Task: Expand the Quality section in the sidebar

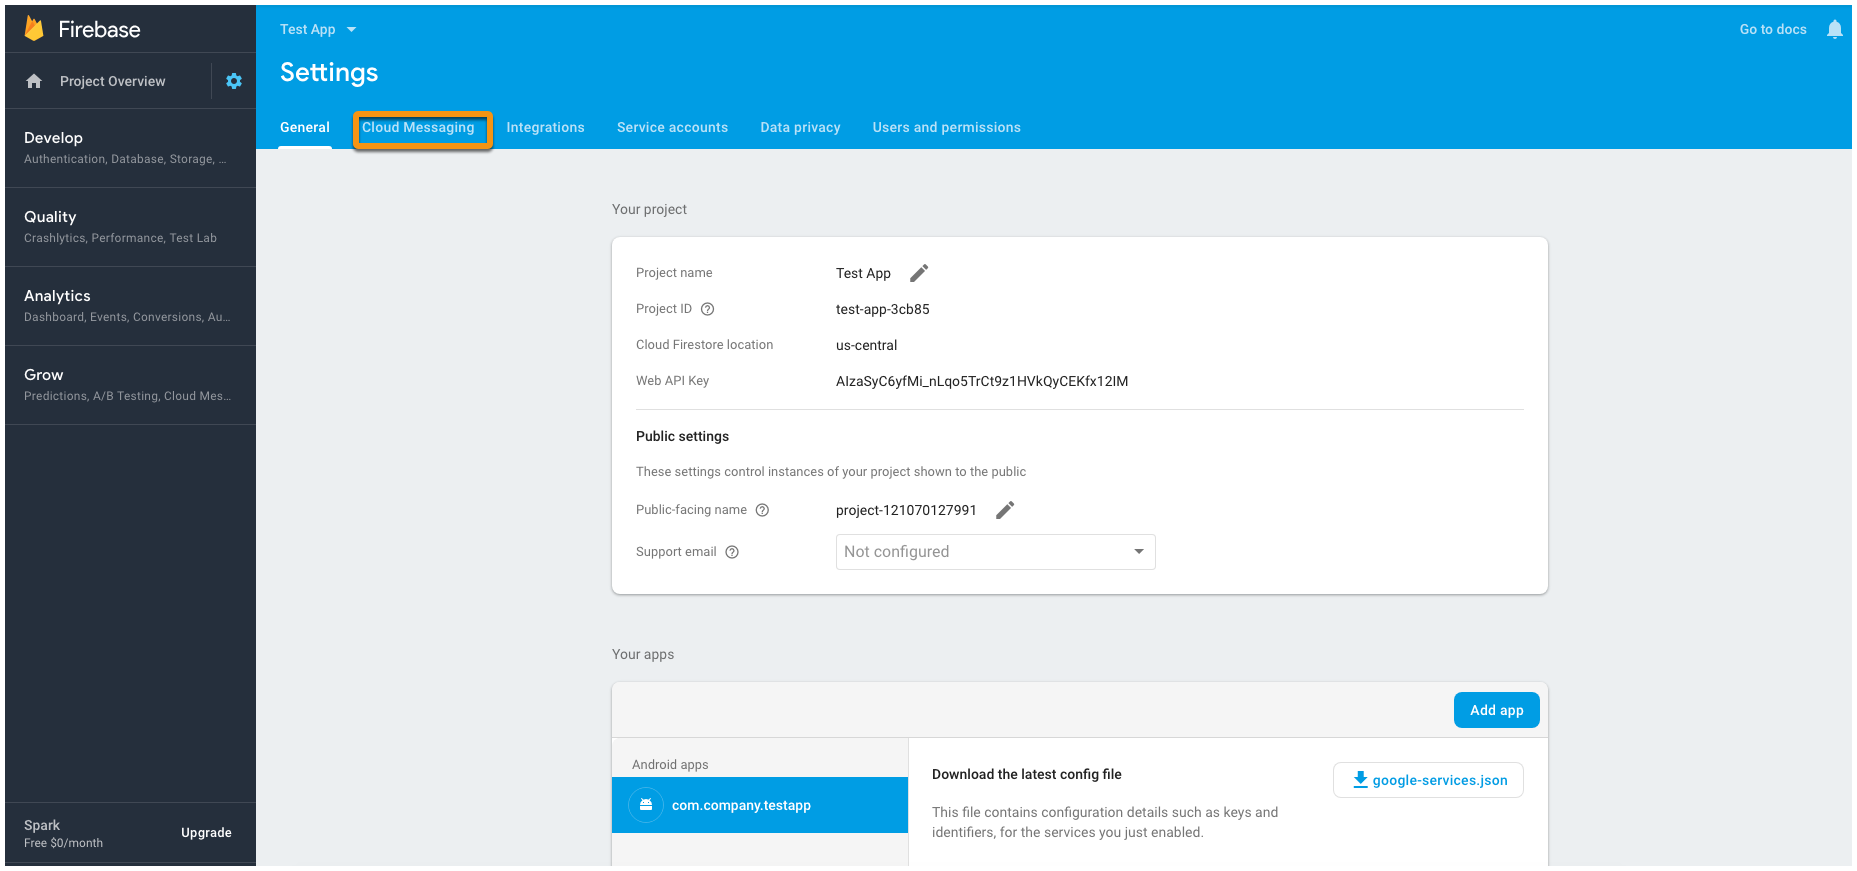Action: click(x=130, y=227)
